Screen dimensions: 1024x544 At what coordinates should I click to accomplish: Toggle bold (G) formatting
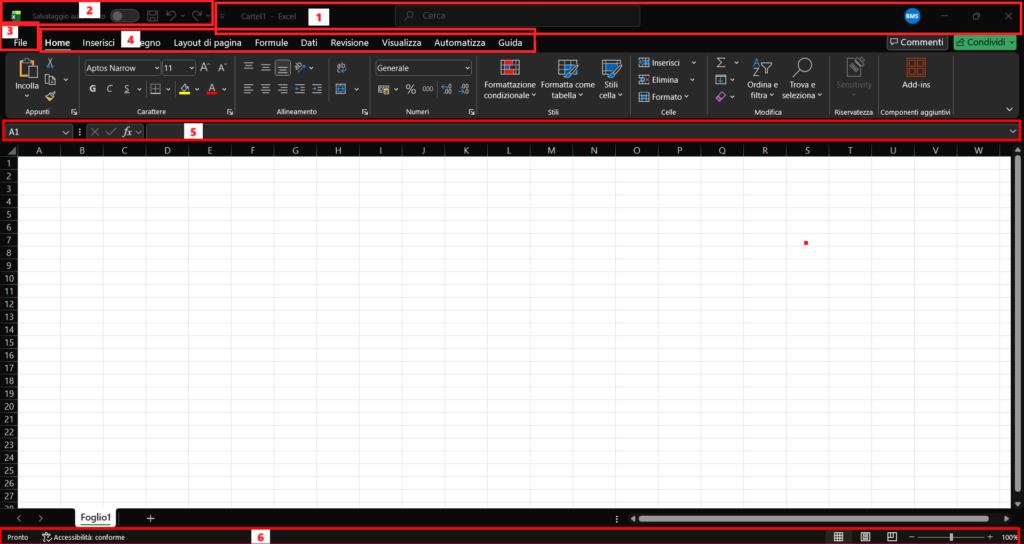[x=93, y=89]
